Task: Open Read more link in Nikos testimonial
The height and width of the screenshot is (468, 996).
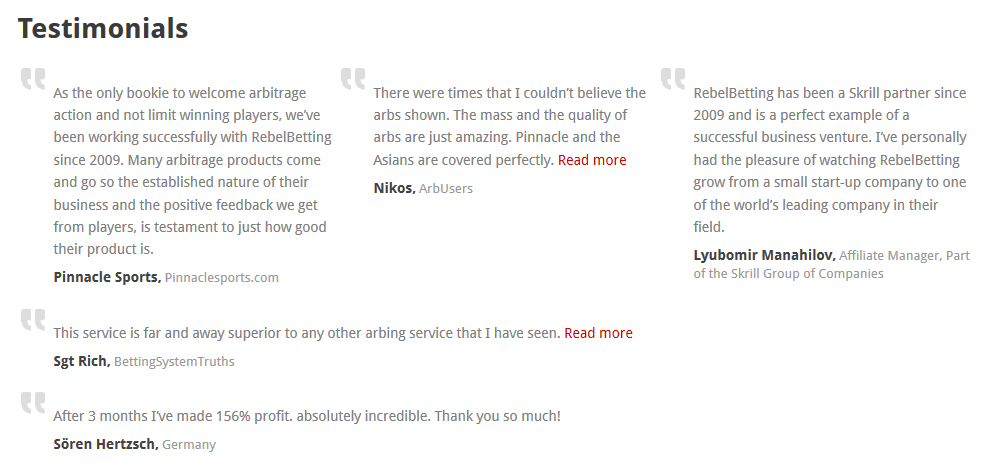Action: tap(592, 160)
